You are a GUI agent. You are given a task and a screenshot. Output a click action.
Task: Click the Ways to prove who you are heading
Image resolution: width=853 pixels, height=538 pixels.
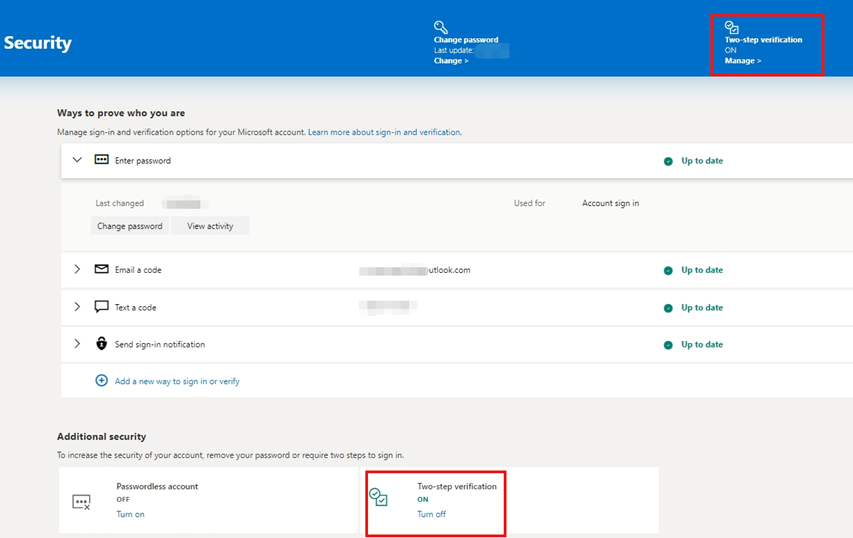[121, 113]
